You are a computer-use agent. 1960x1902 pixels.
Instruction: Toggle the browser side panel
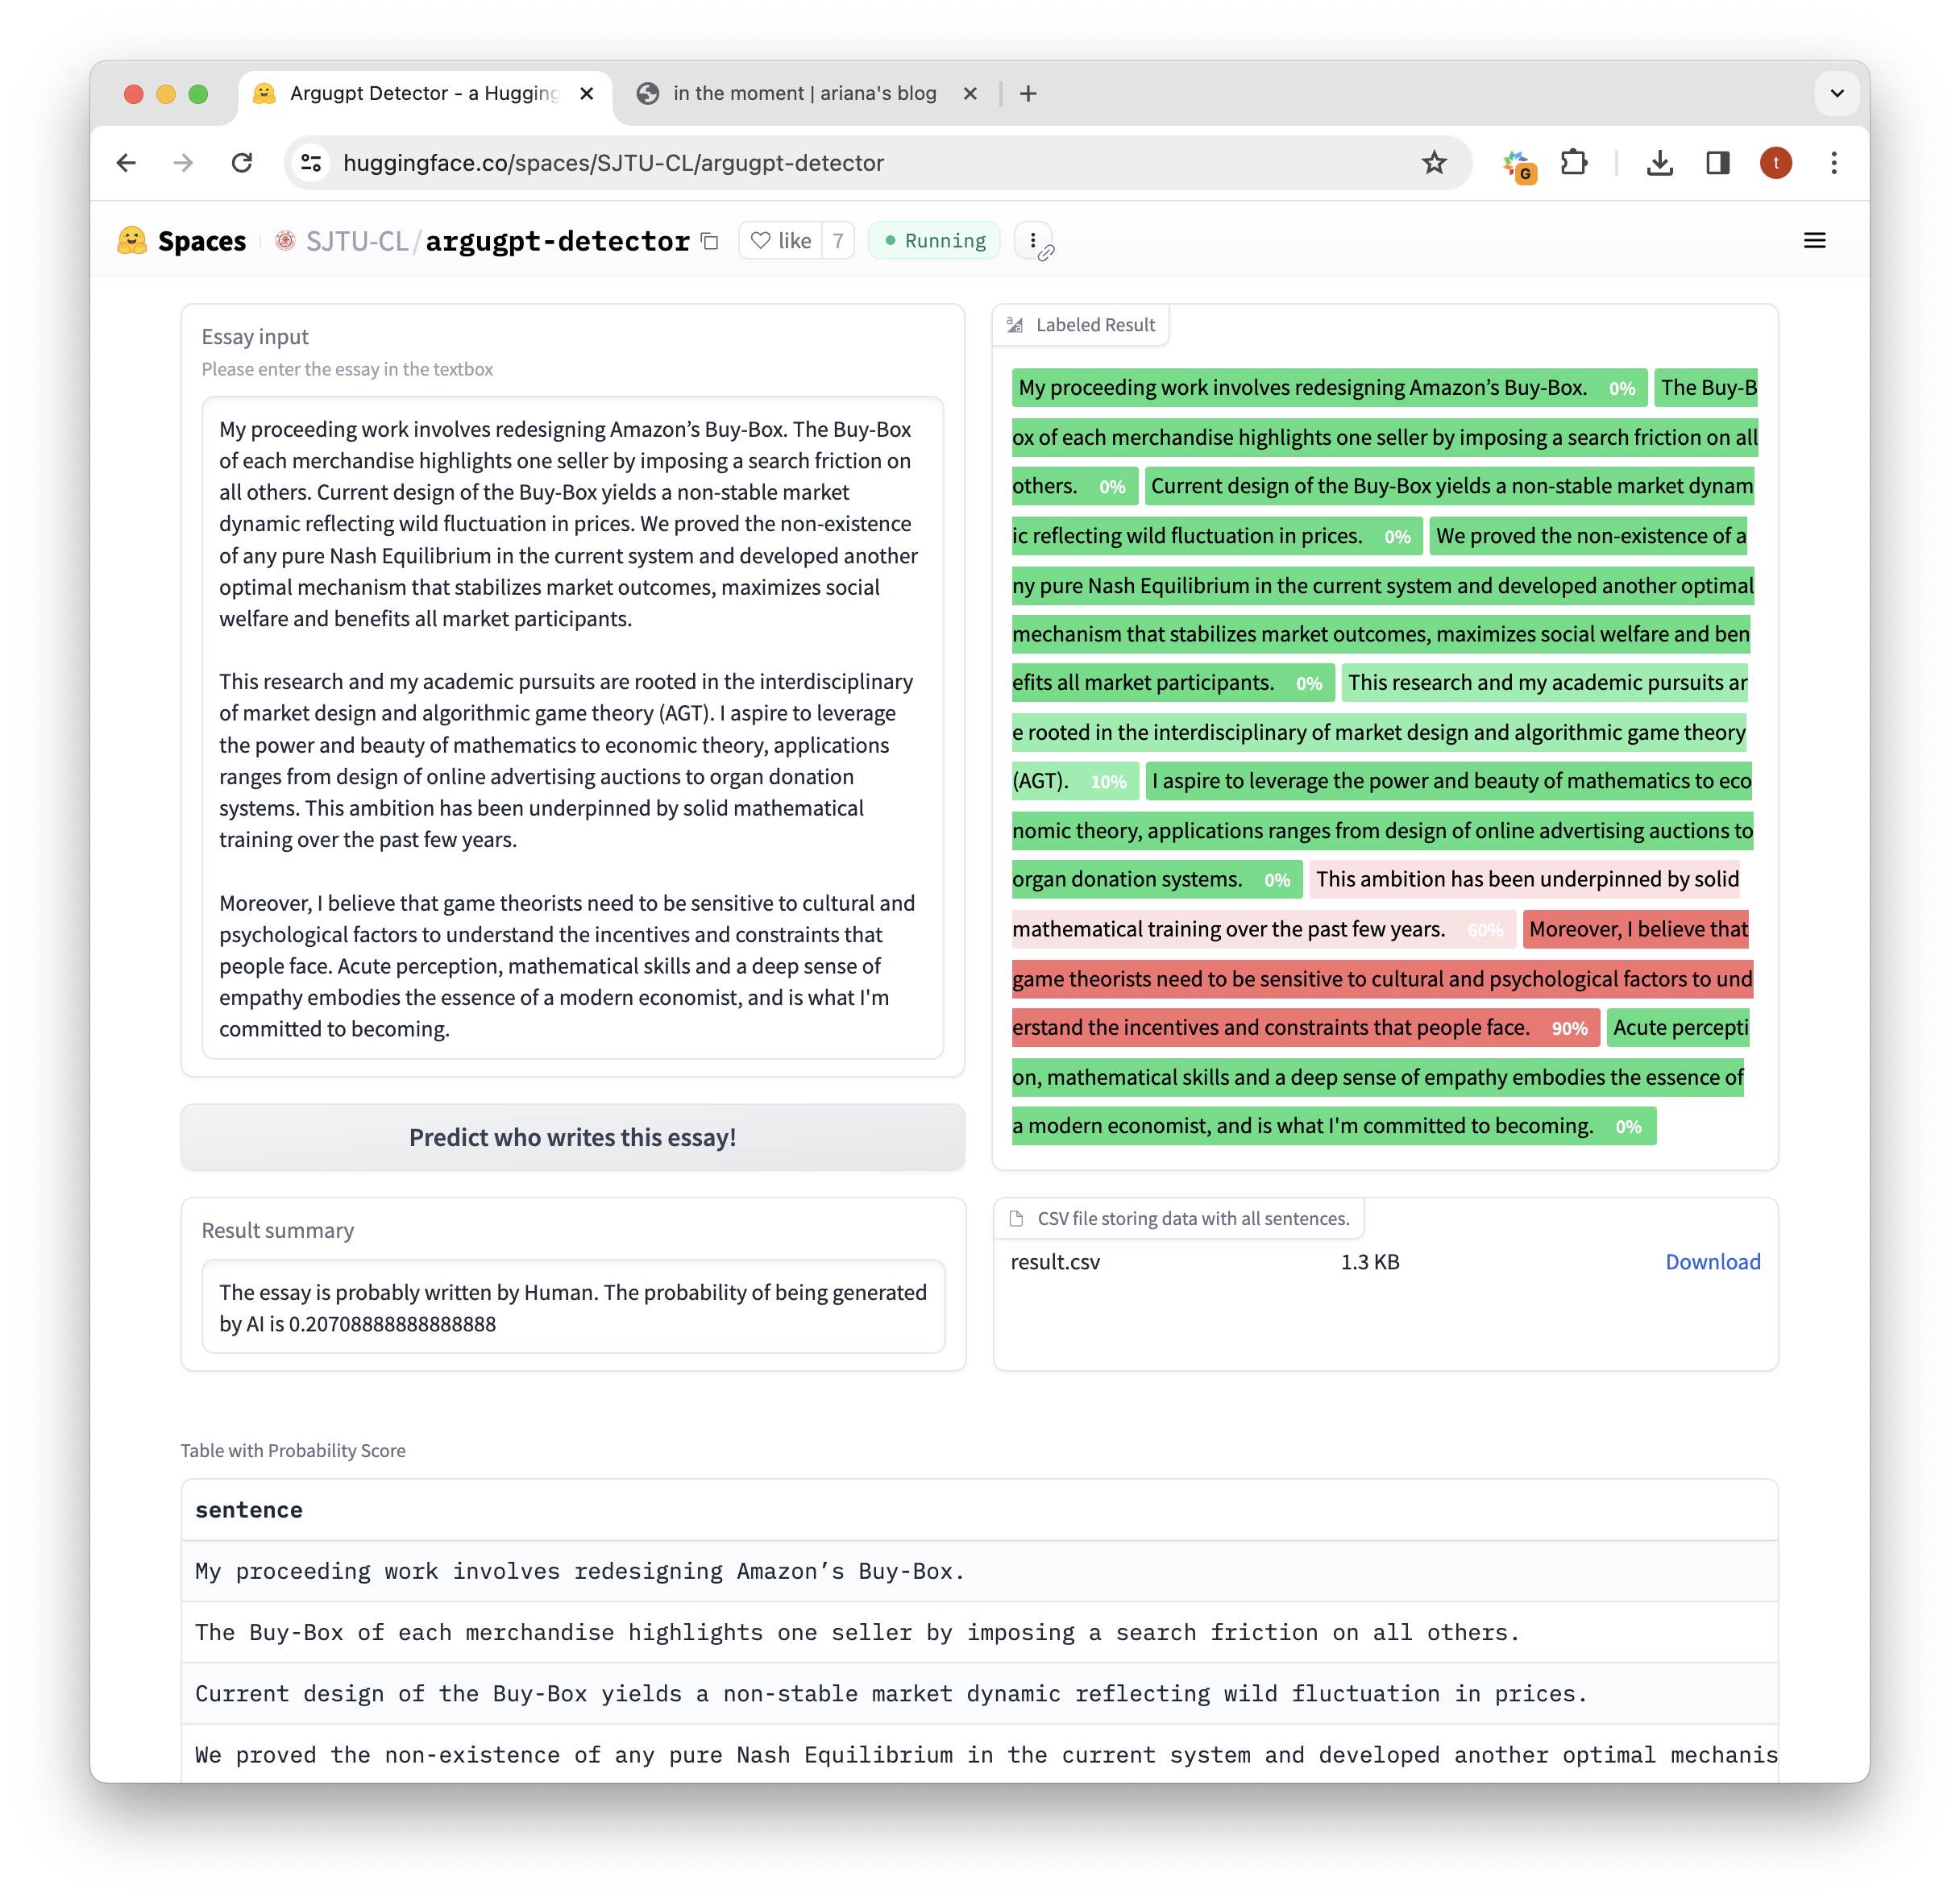point(1717,163)
